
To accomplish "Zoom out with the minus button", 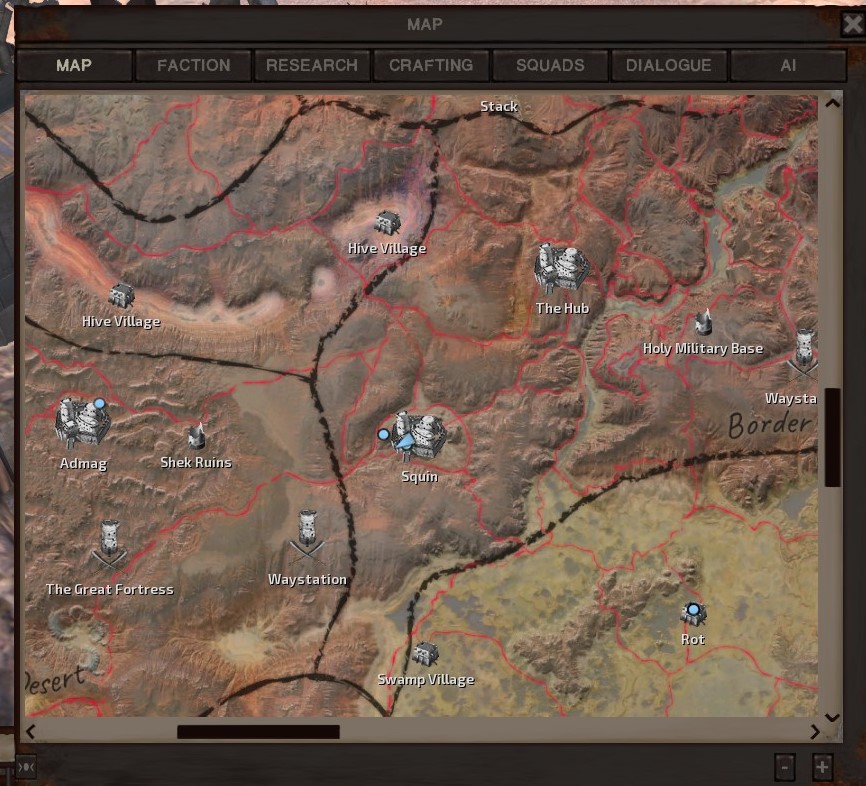I will (x=787, y=768).
